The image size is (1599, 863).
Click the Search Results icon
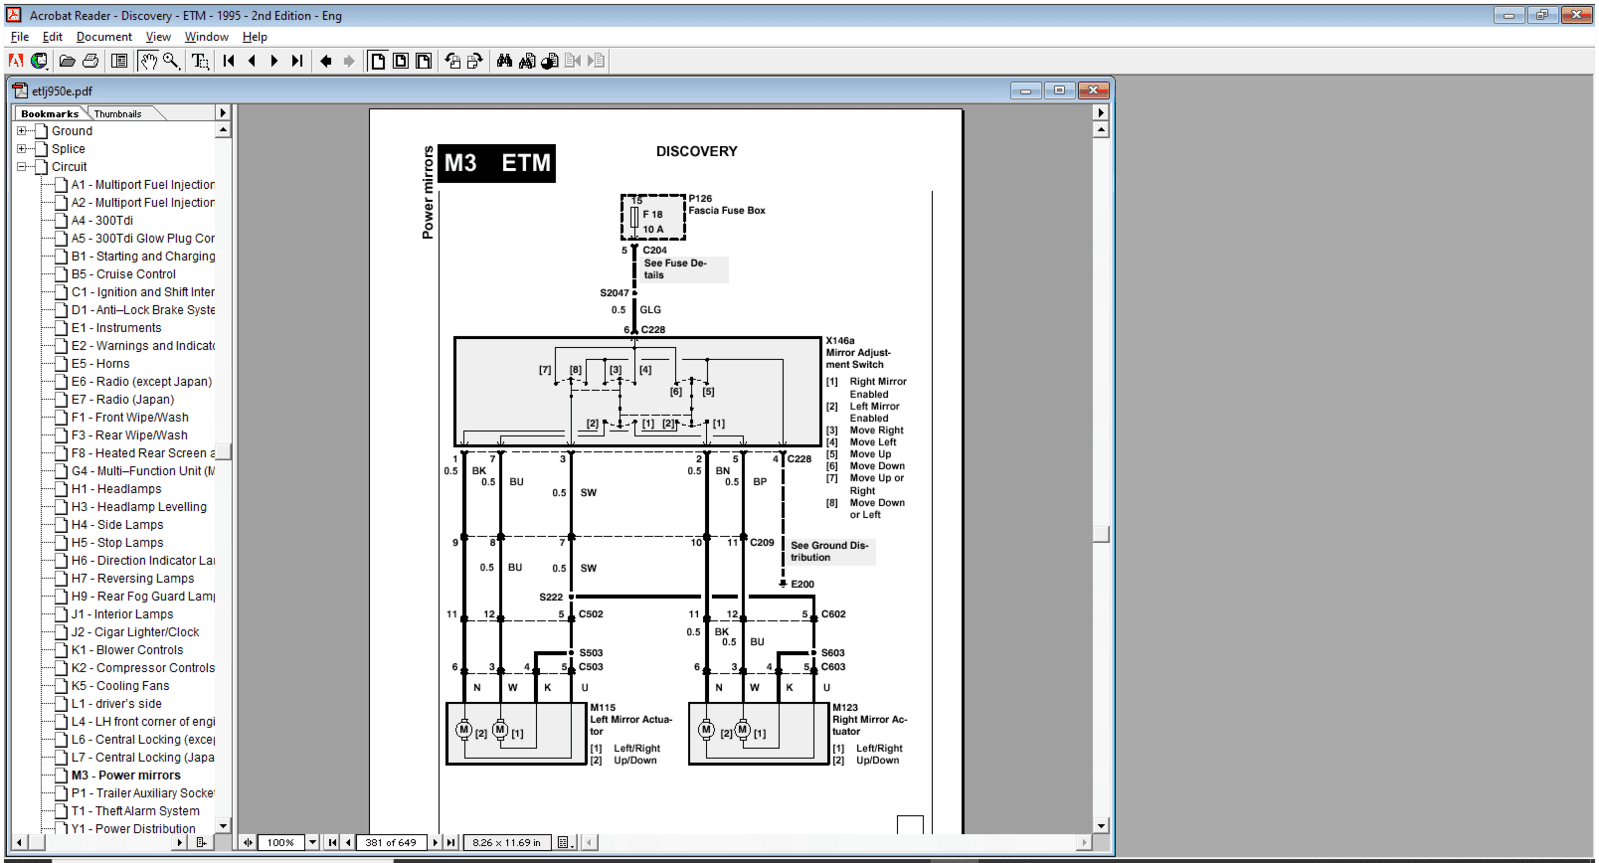click(550, 61)
